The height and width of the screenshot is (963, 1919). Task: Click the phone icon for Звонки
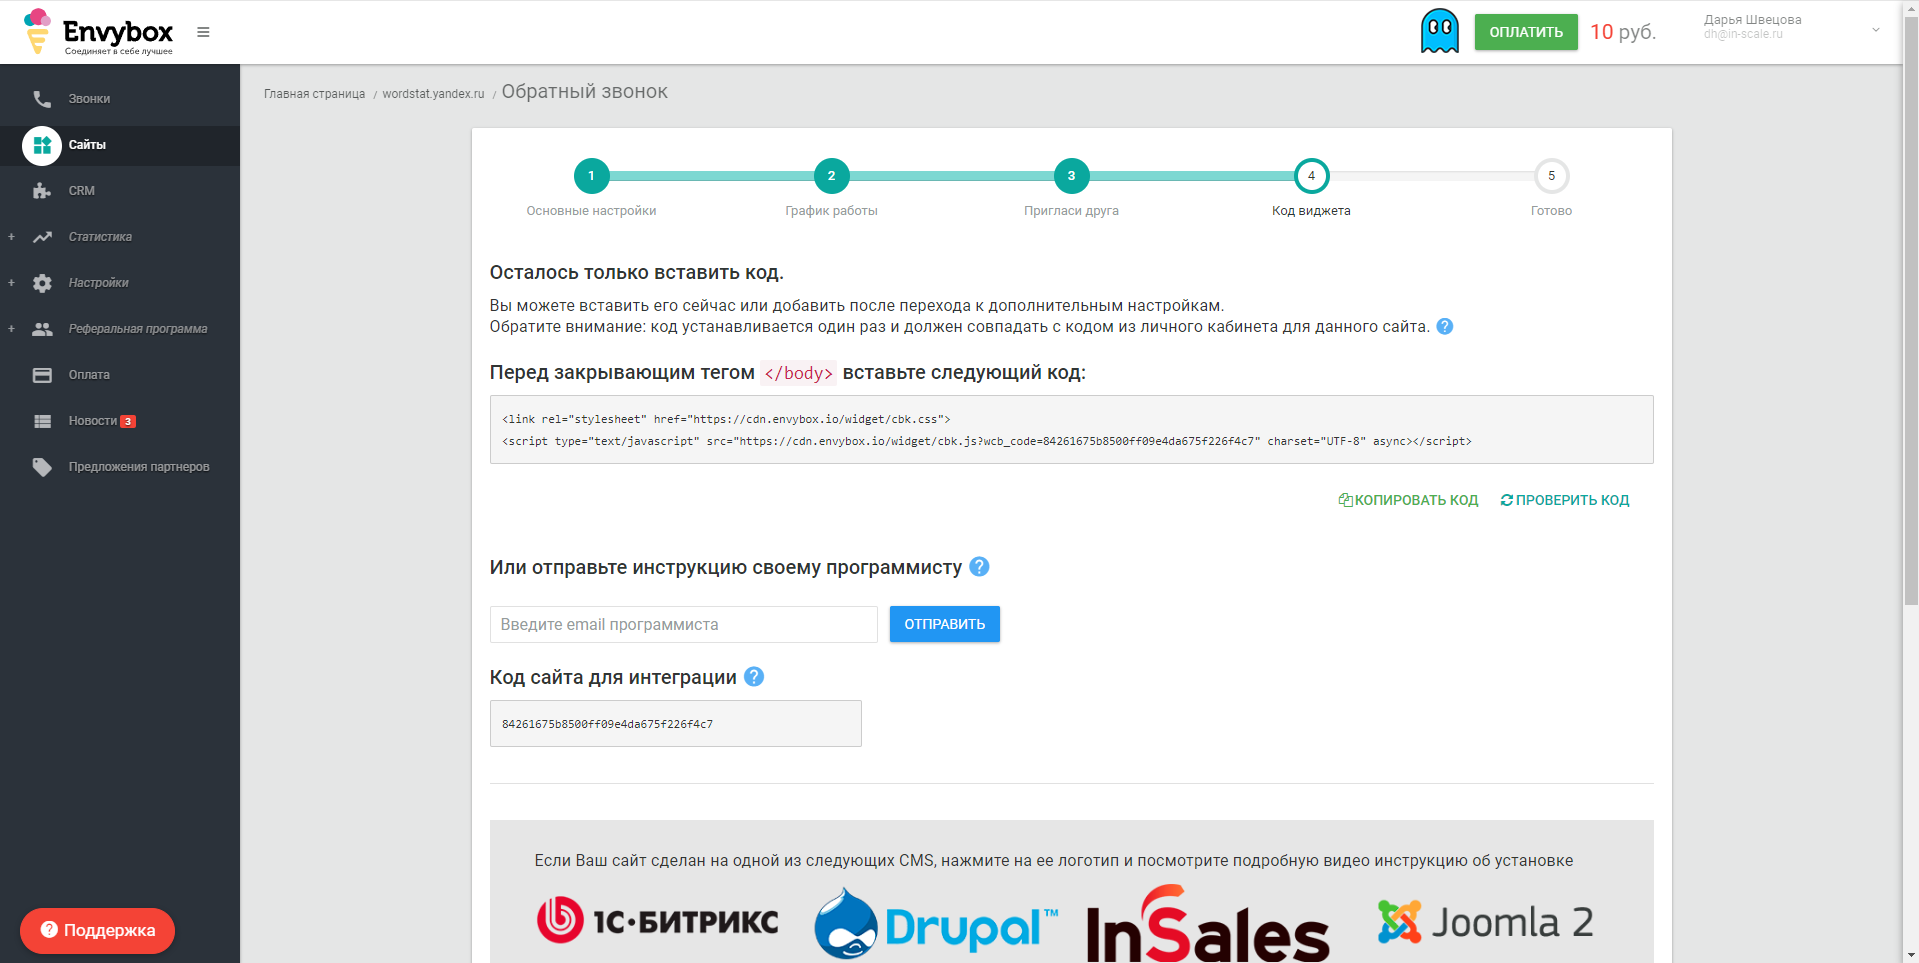coord(42,99)
